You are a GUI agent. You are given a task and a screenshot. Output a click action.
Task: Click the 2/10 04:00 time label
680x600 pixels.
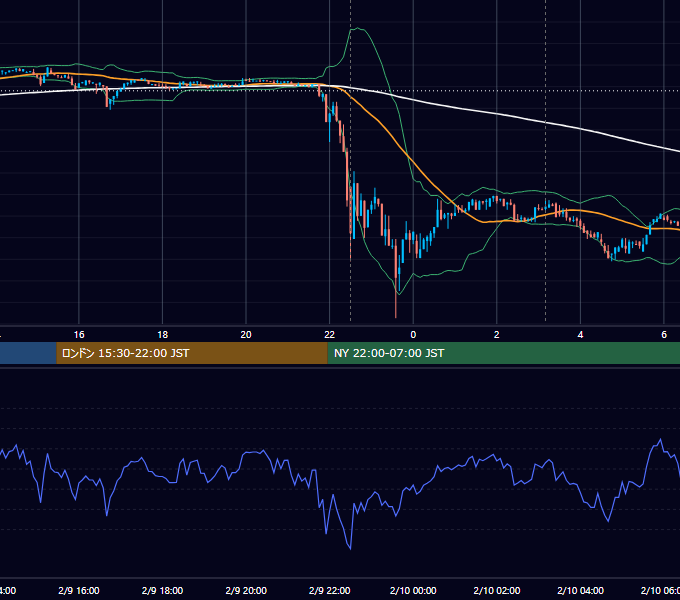(x=580, y=590)
